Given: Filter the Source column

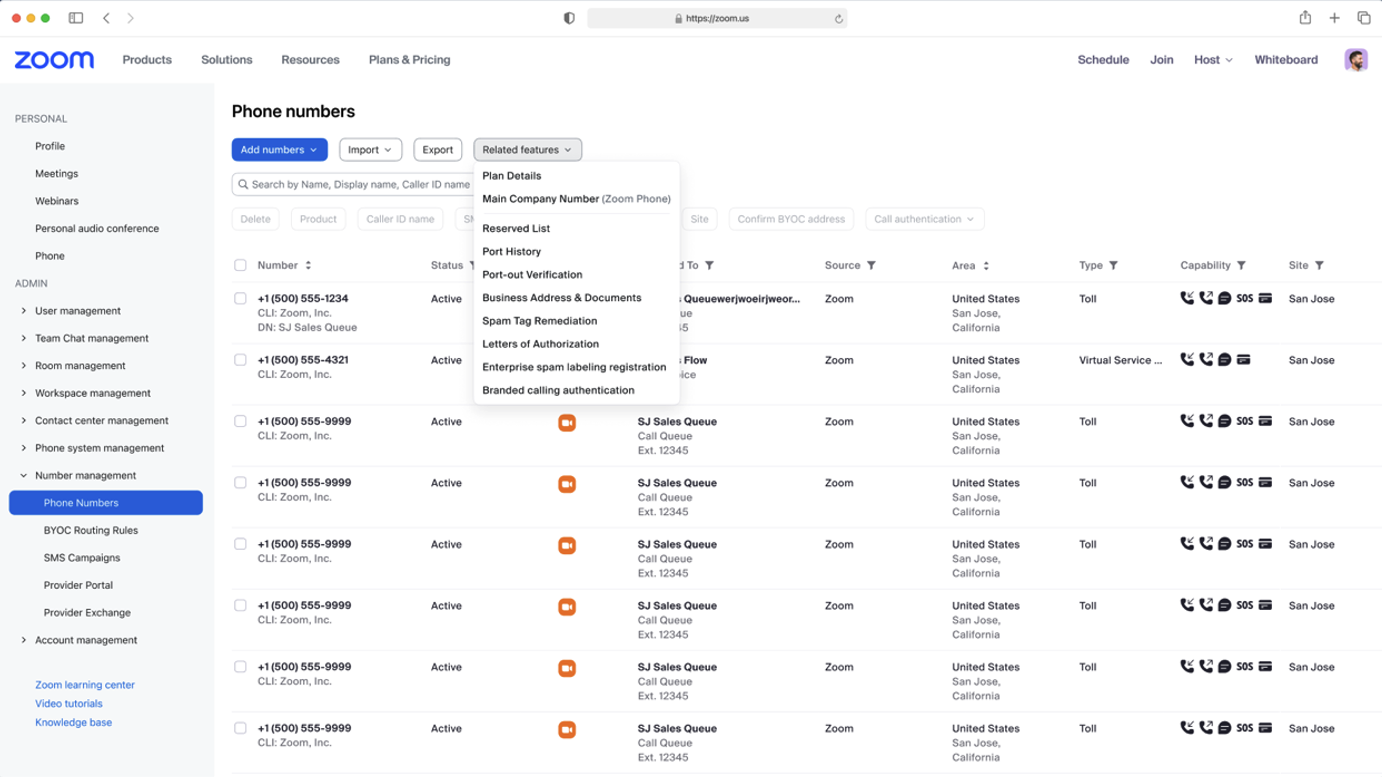Looking at the screenshot, I should 871,265.
